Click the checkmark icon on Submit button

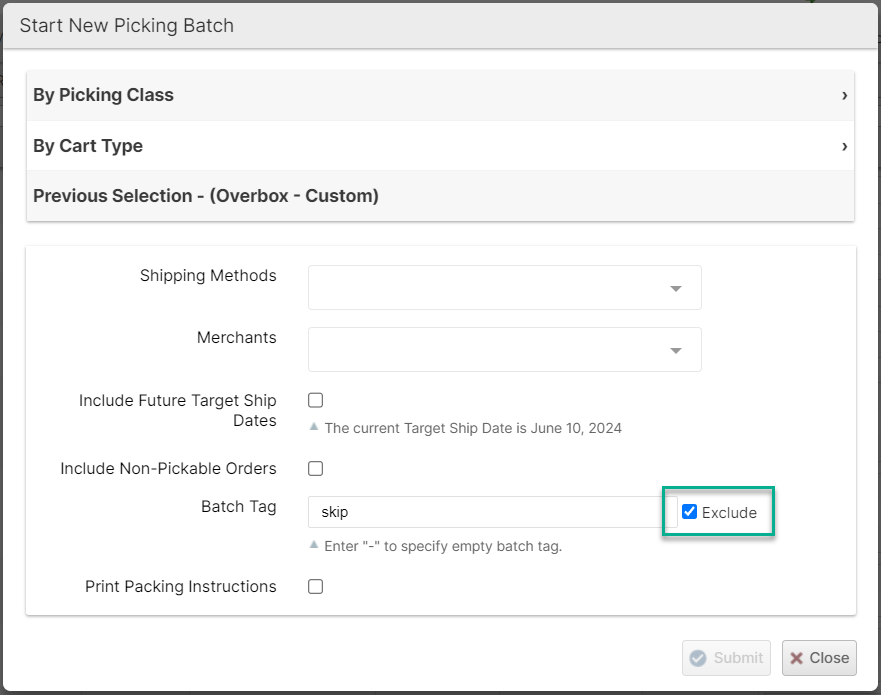(699, 658)
